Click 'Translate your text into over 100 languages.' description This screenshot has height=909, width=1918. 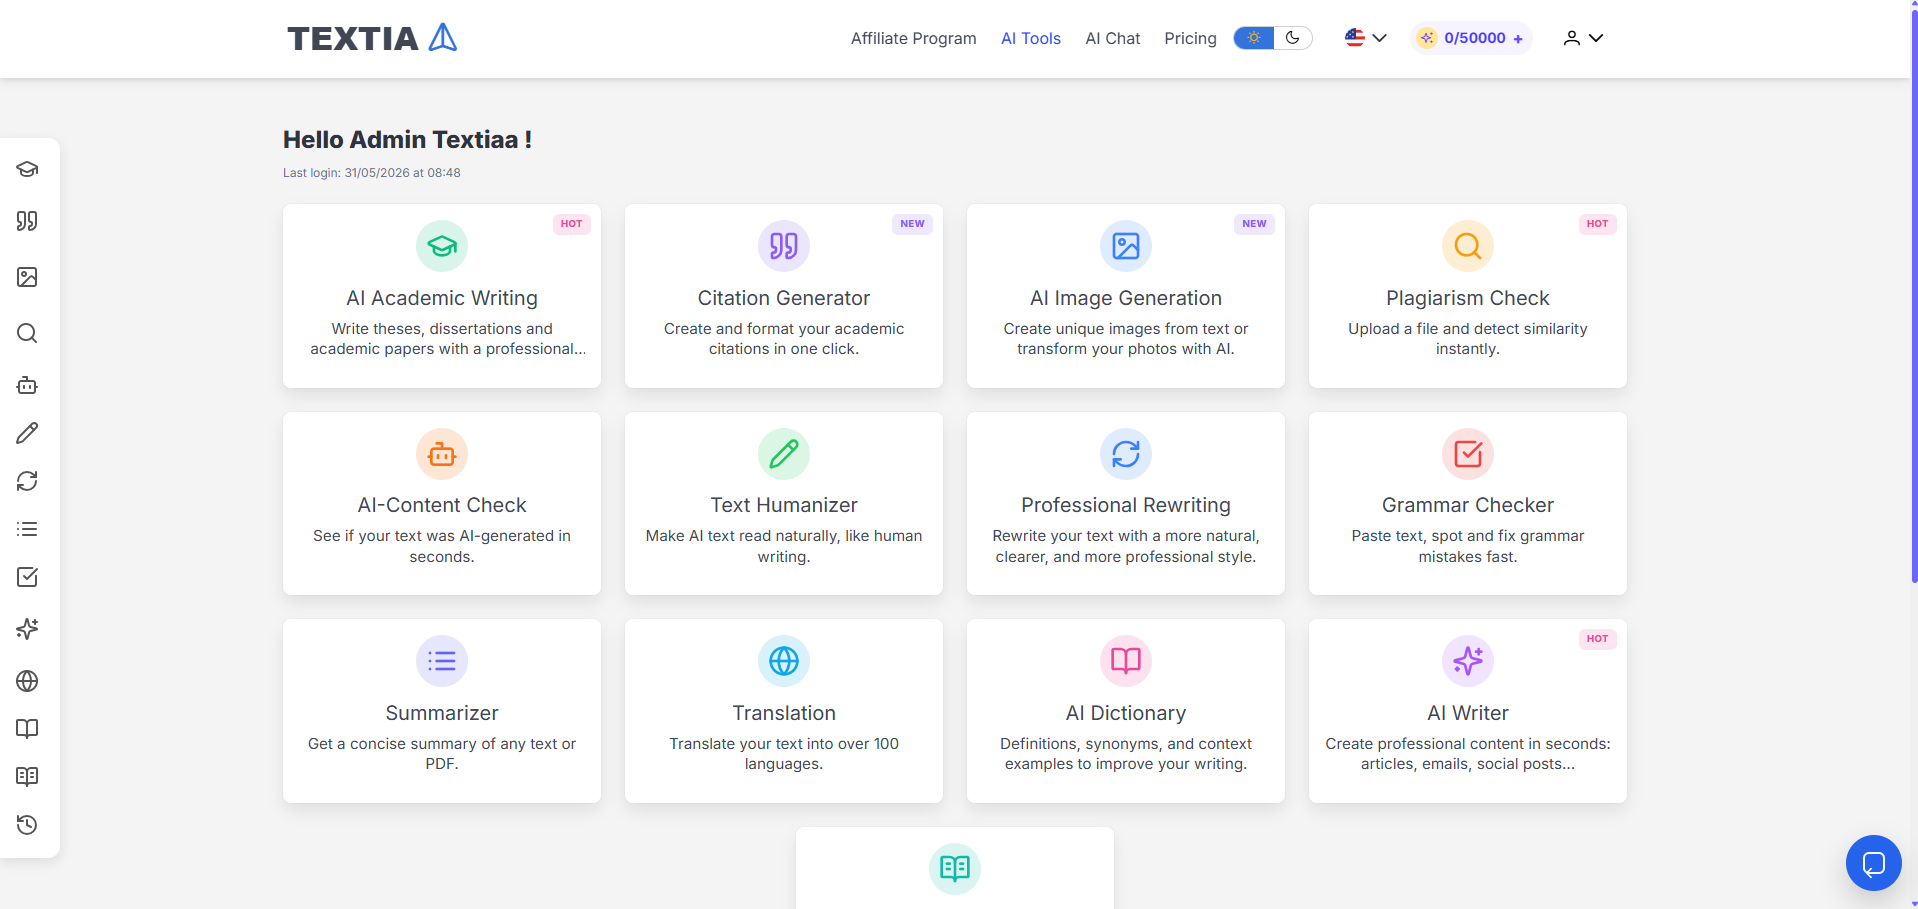(x=784, y=754)
